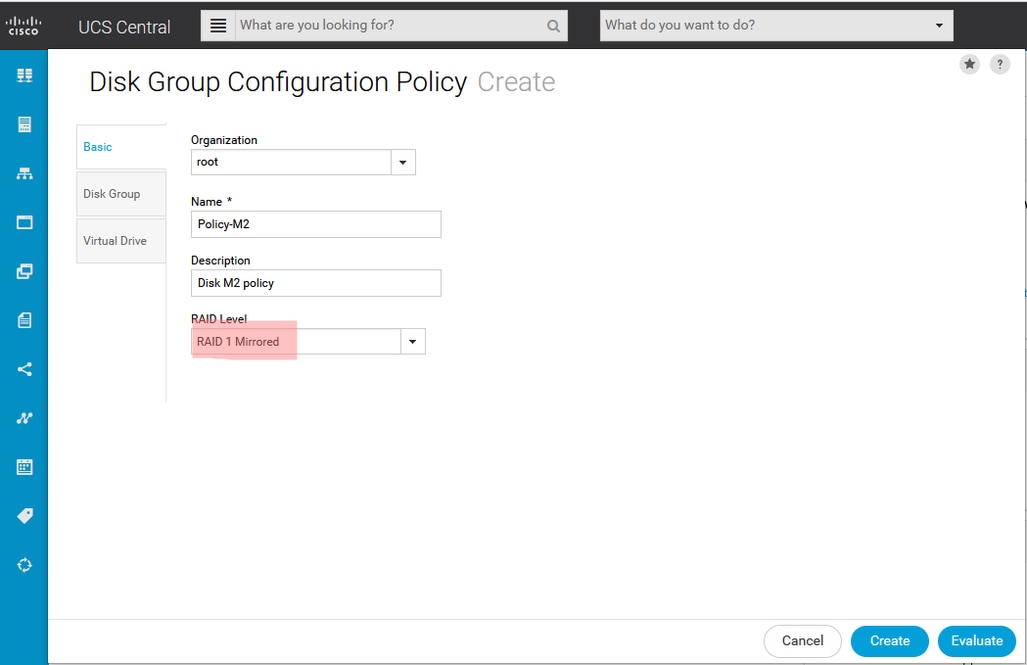The image size is (1027, 665).
Task: Expand 'What do you want to do?' dropdown
Action: tap(939, 26)
